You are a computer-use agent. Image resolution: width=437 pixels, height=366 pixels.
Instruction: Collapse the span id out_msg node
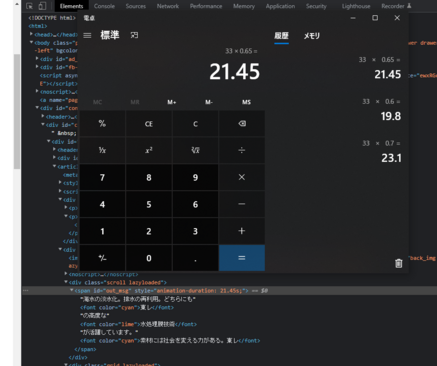[71, 290]
